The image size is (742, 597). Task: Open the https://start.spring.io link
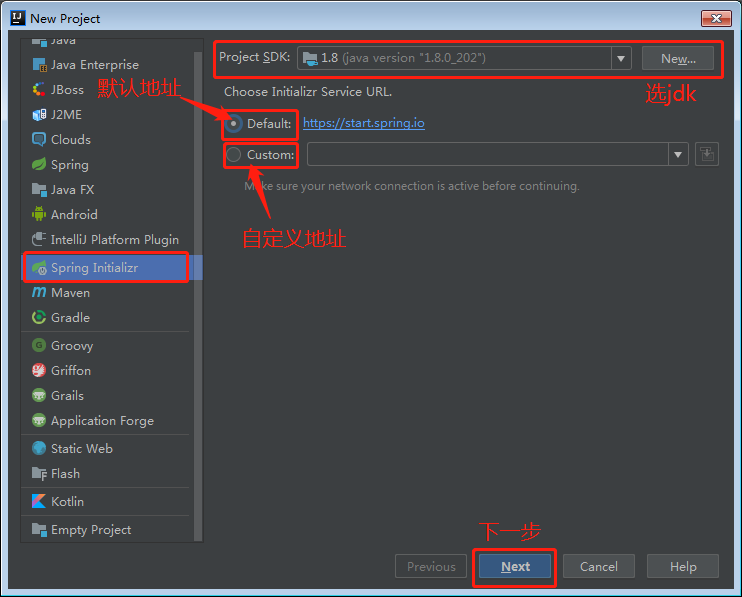coord(363,123)
